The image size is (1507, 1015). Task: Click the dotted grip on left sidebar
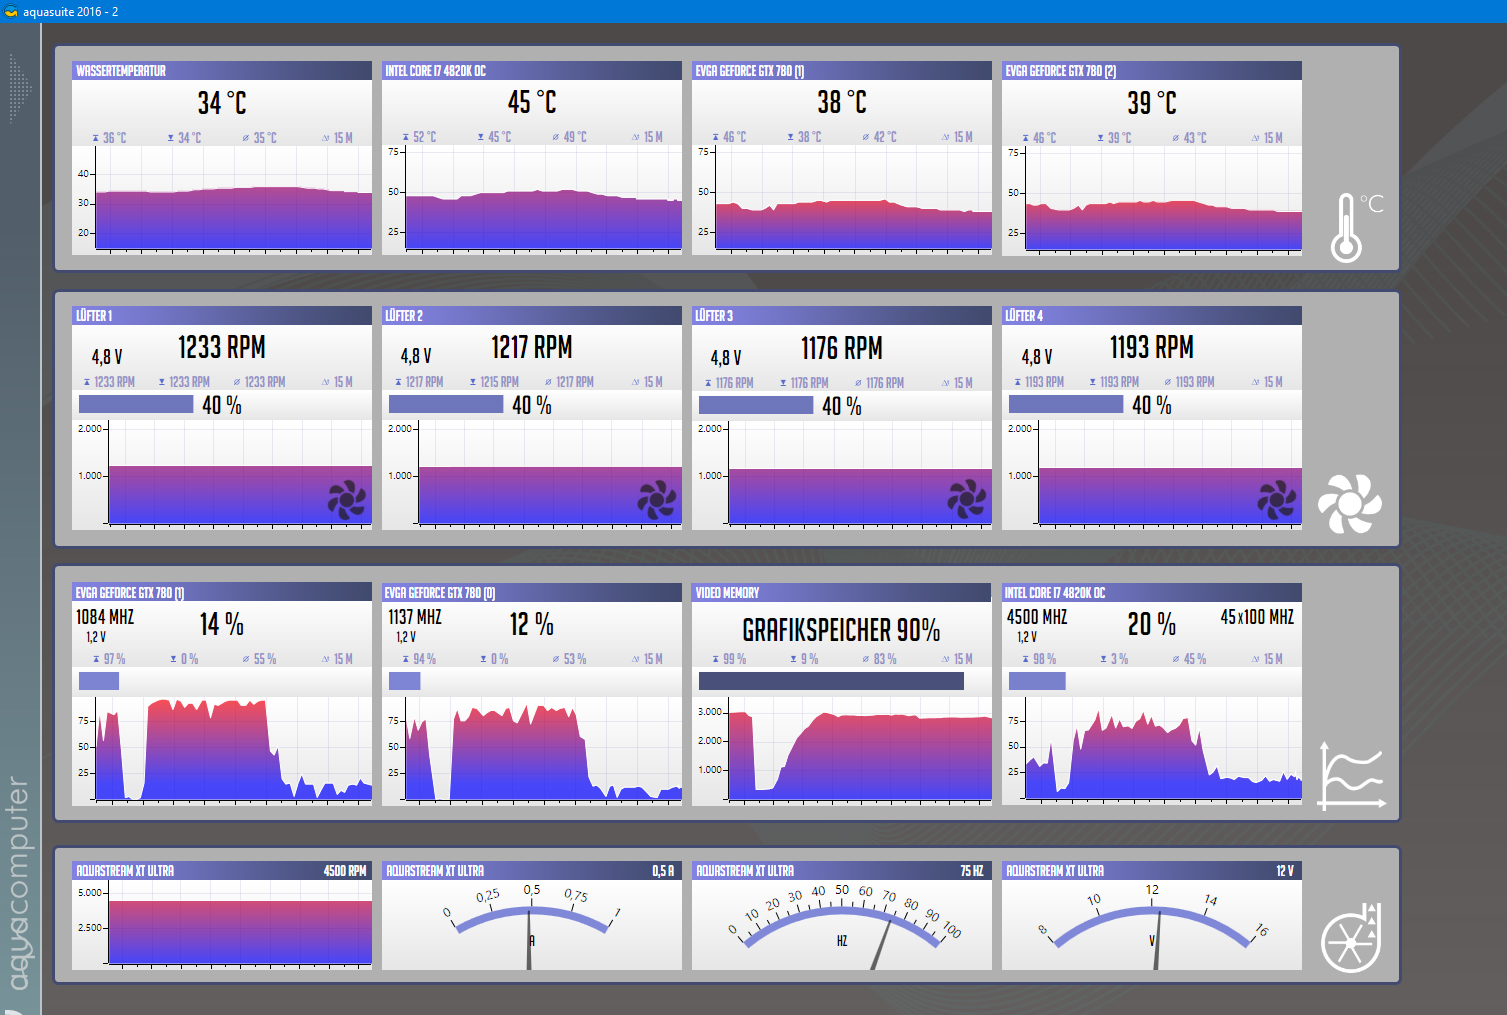click(20, 88)
